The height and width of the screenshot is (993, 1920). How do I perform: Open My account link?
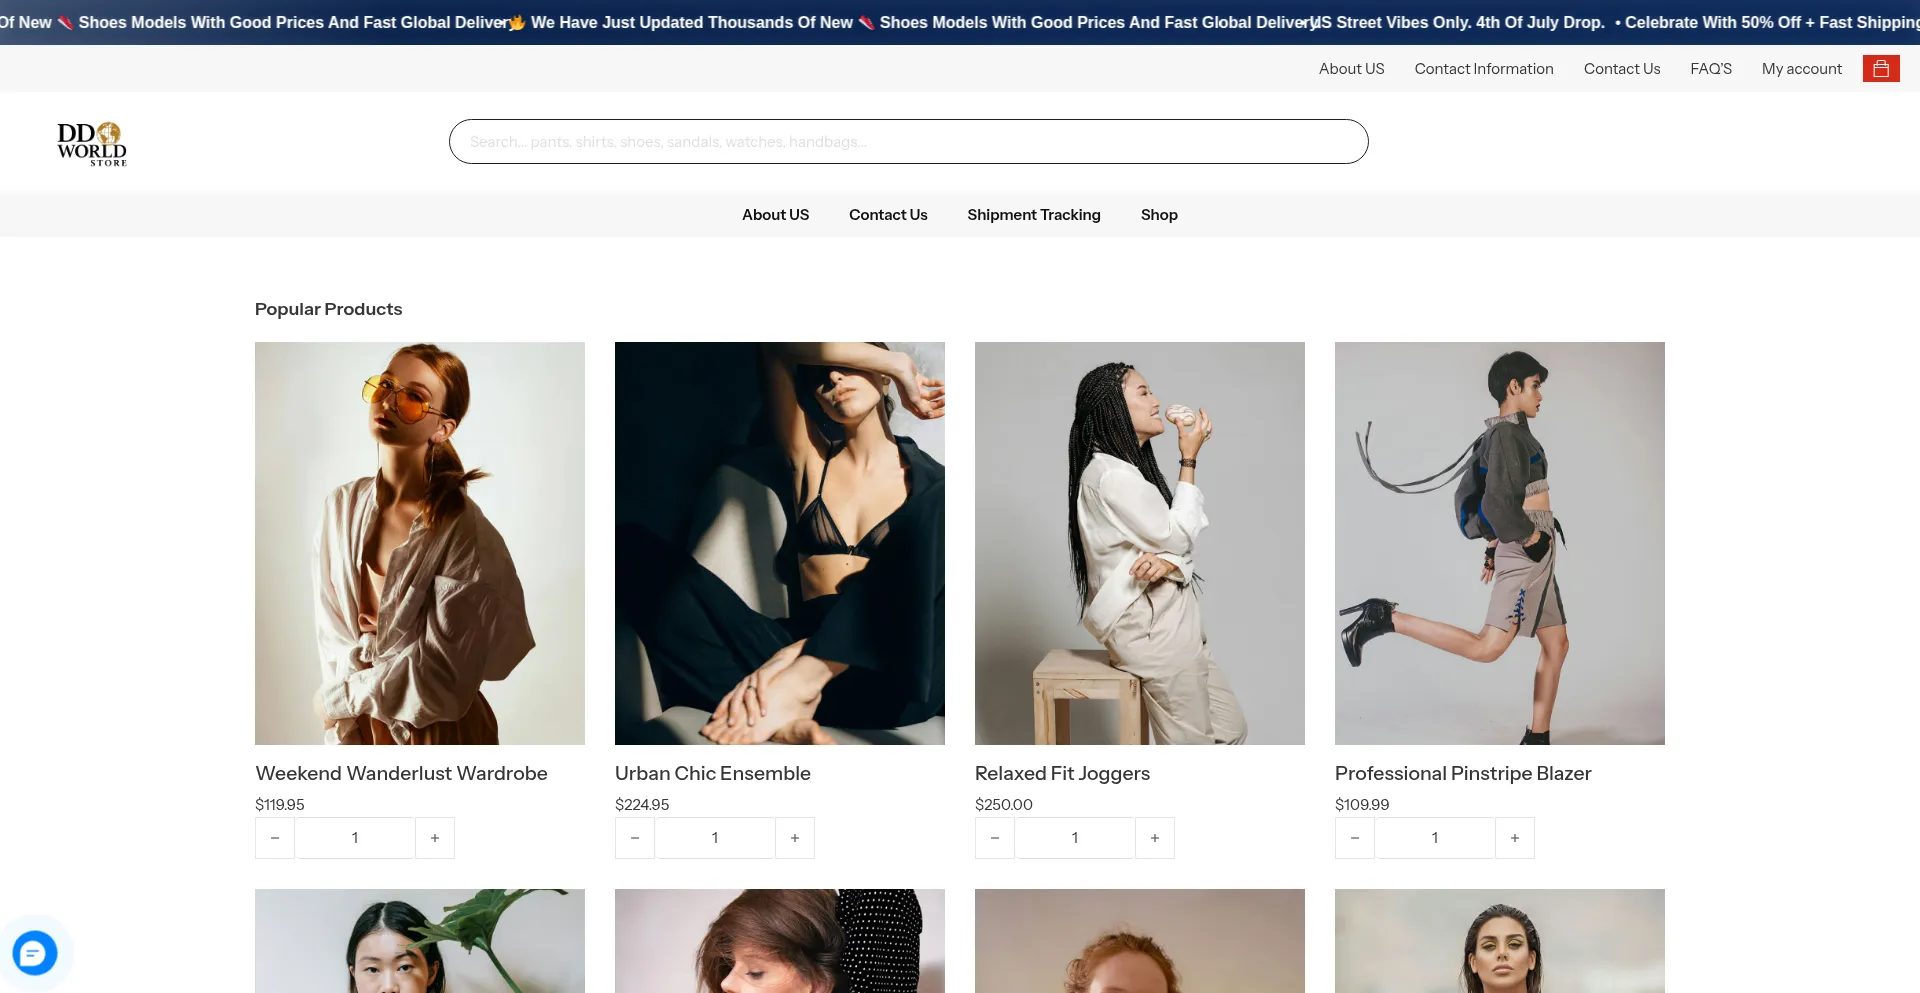click(1801, 69)
